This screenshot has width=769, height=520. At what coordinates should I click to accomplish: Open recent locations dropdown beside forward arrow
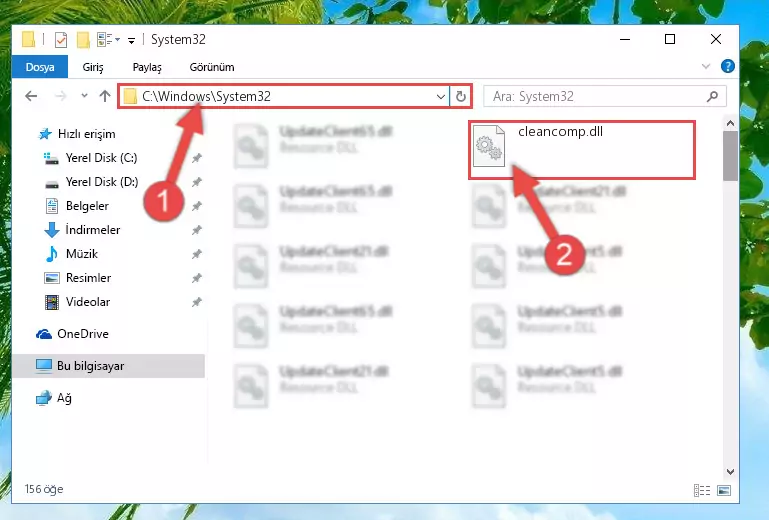tap(84, 96)
